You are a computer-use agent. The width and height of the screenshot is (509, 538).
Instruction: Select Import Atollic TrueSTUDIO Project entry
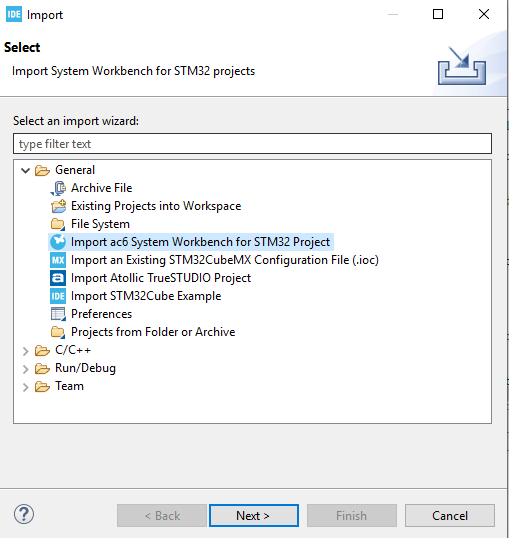161,278
